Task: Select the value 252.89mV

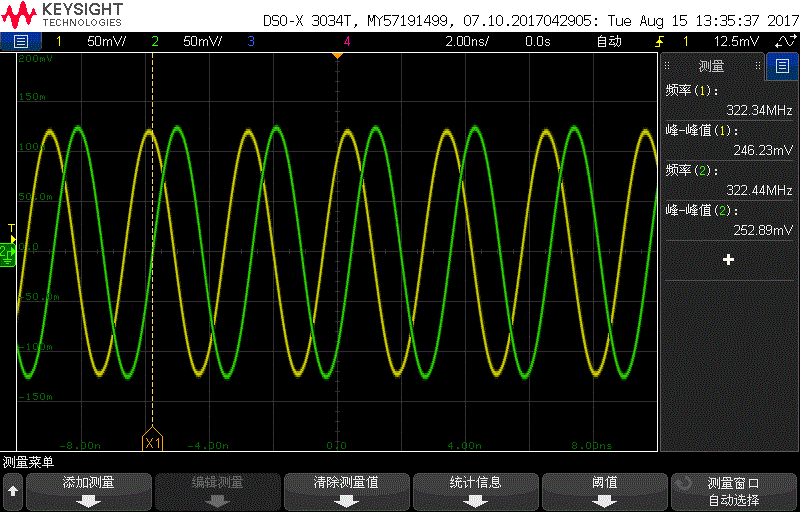Action: [763, 231]
